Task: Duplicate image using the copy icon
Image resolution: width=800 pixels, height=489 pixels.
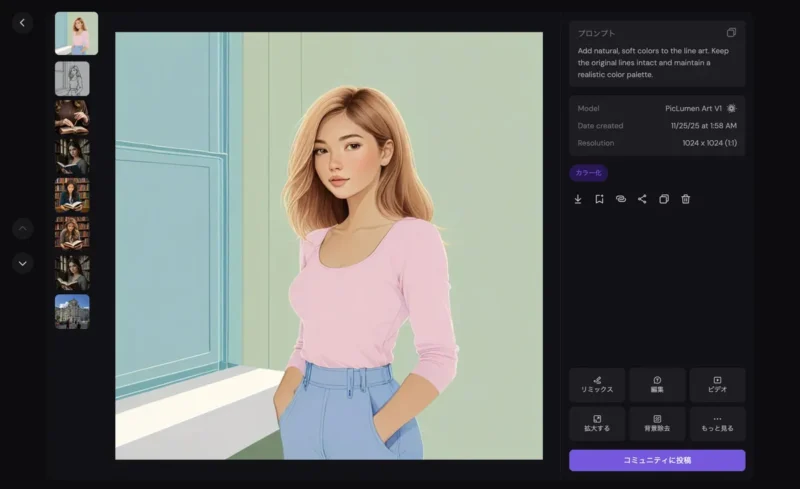Action: 664,199
